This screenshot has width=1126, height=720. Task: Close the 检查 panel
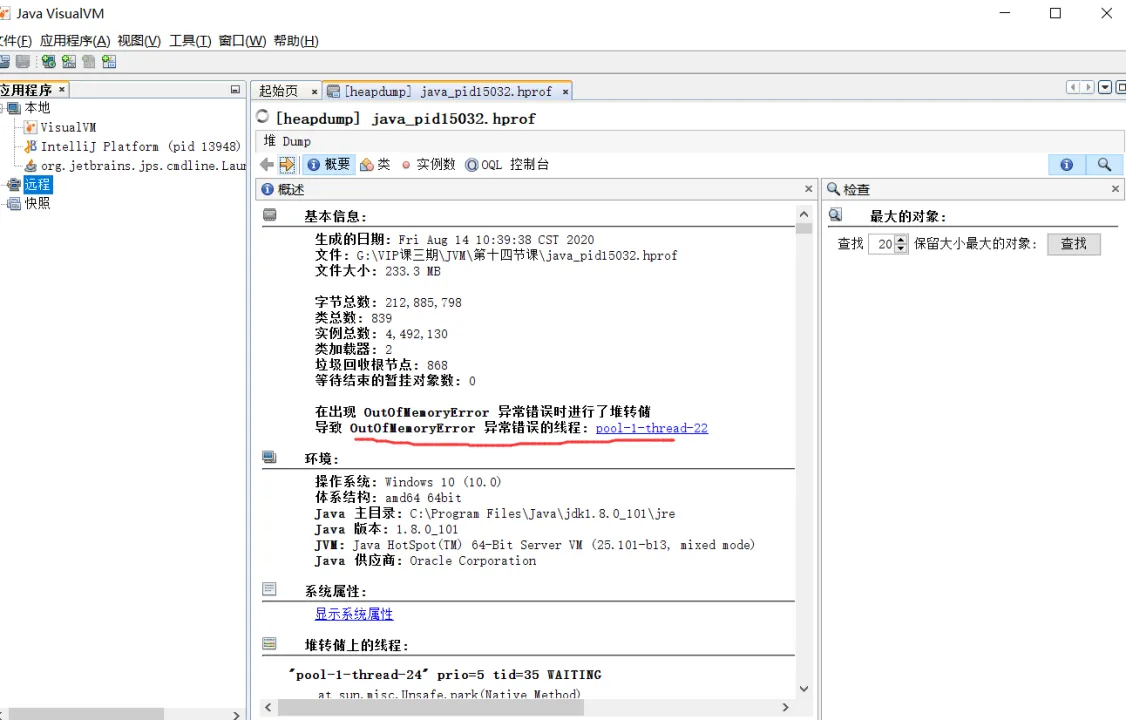(1115, 189)
